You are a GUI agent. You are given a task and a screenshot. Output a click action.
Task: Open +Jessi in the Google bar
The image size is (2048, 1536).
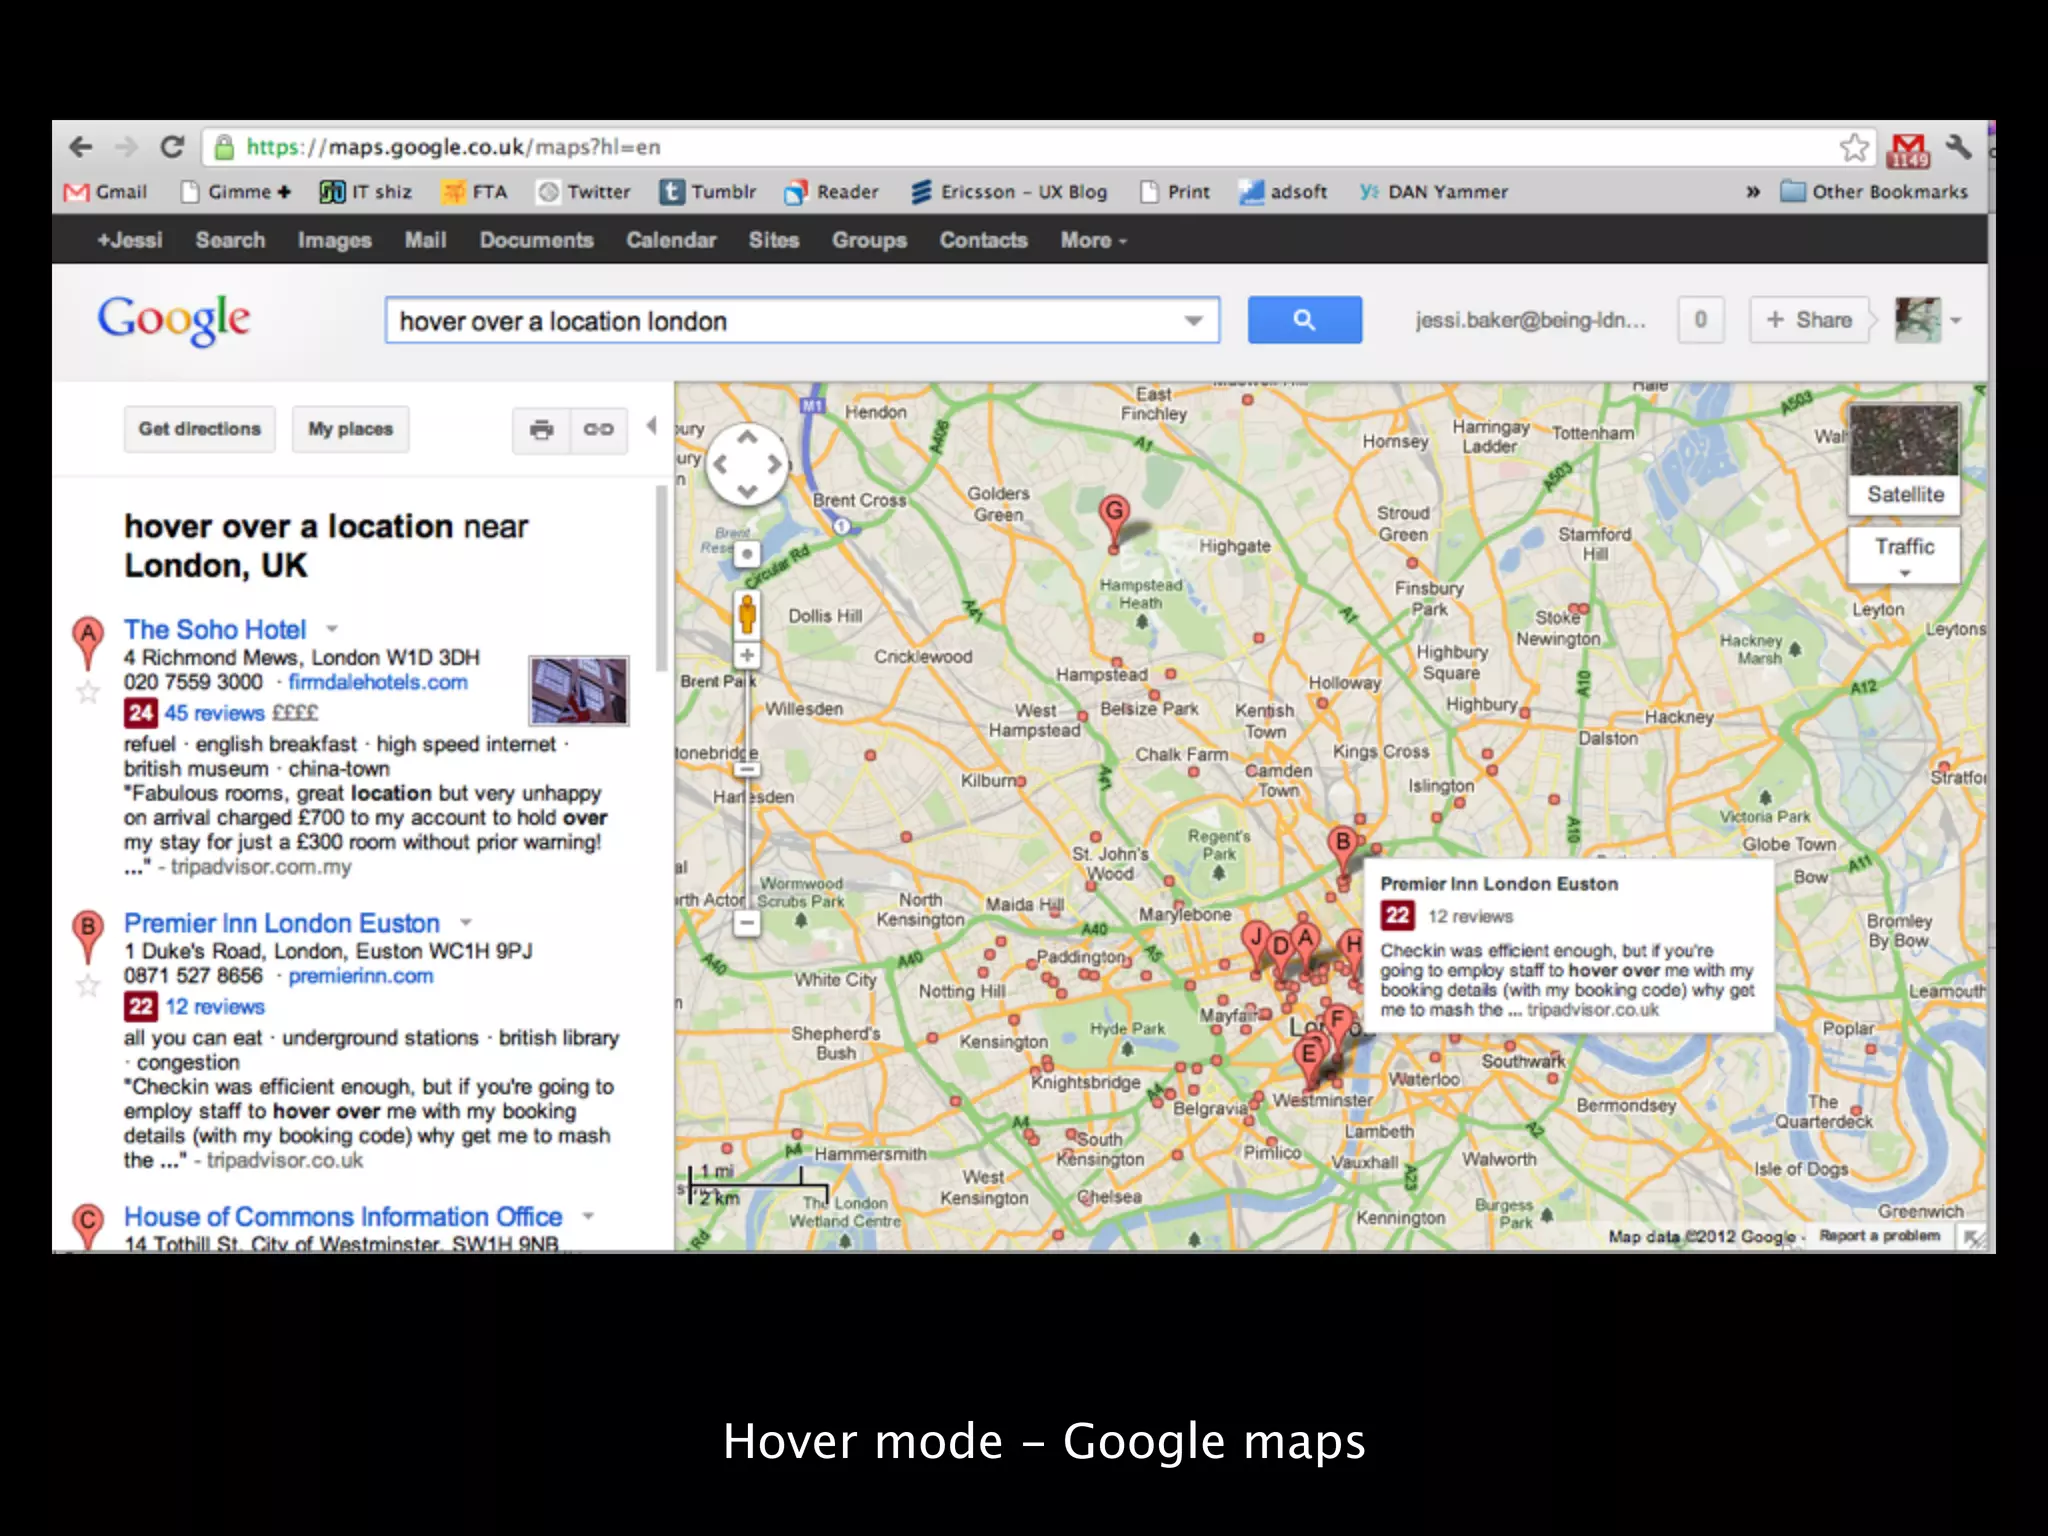tap(129, 241)
